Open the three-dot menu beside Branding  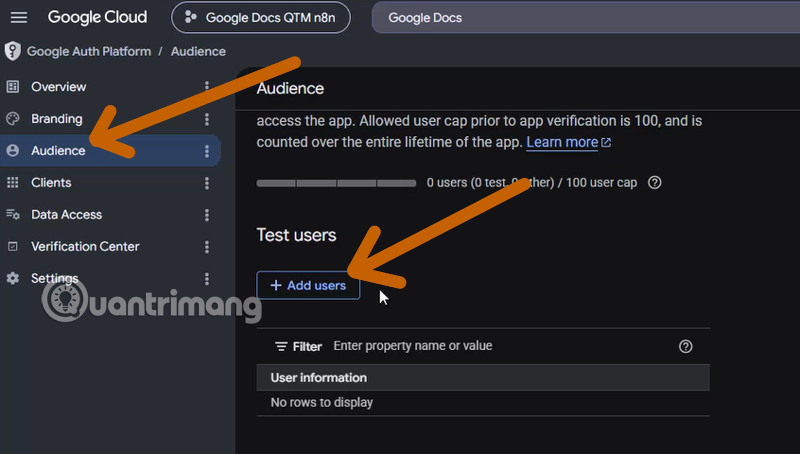coord(207,119)
